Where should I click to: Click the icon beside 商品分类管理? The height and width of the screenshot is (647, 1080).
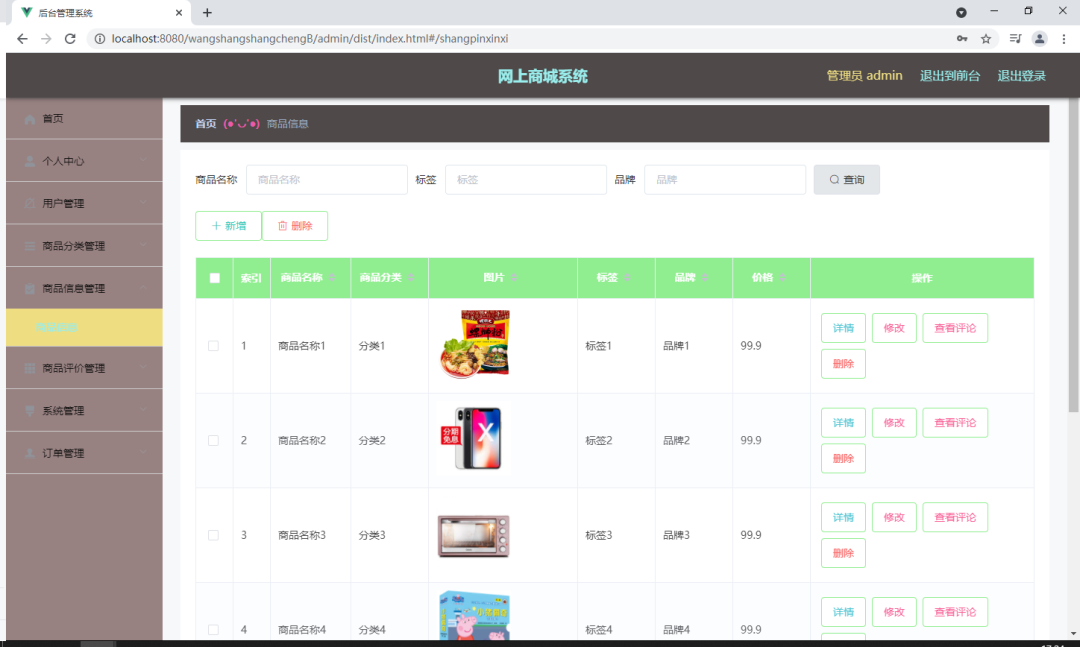pos(30,246)
